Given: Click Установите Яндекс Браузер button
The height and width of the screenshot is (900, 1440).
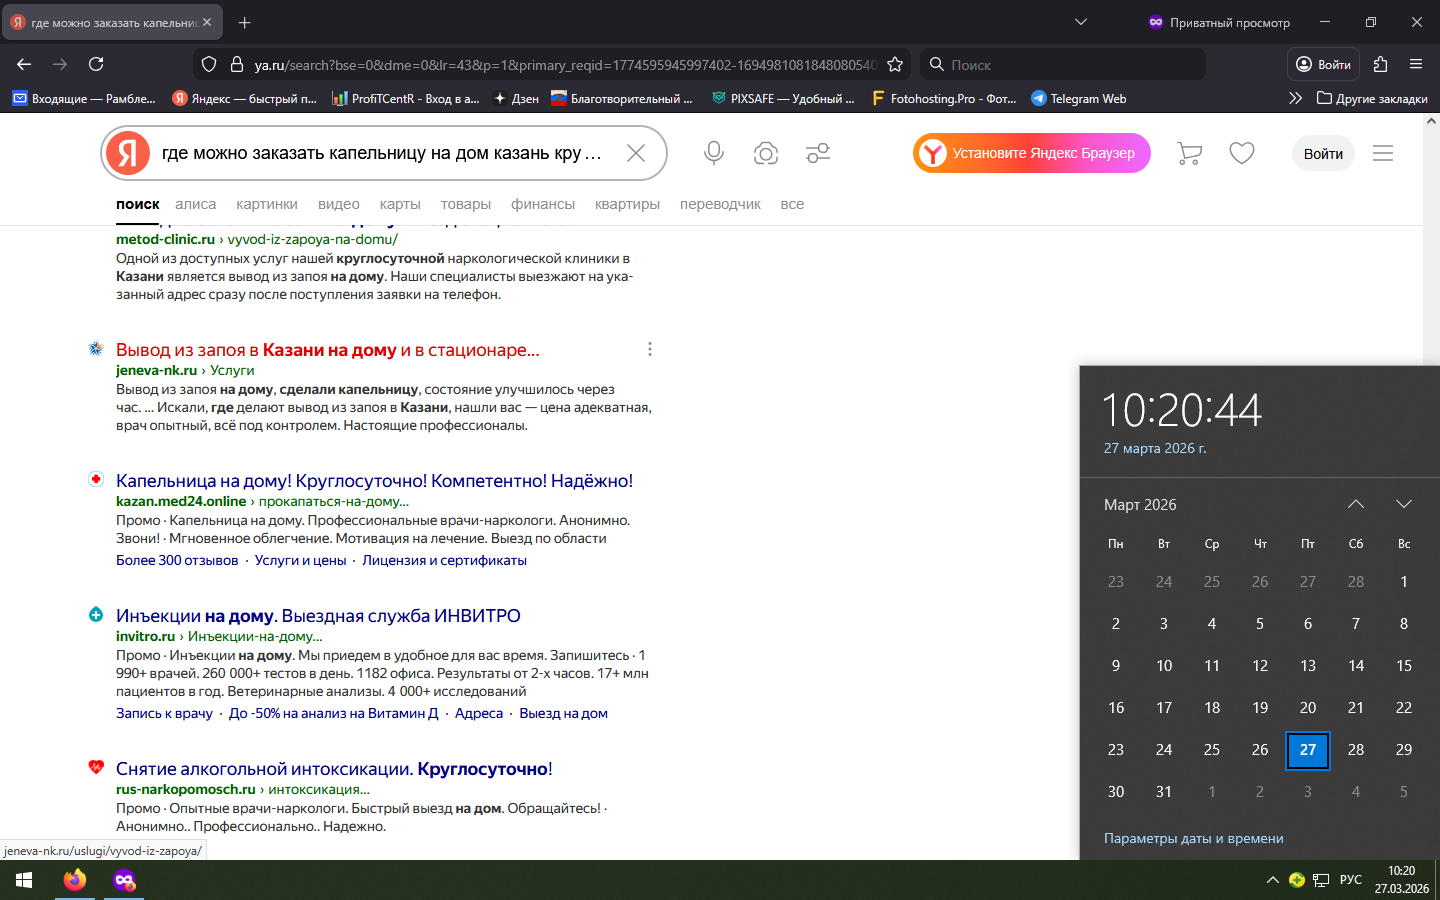Looking at the screenshot, I should [1031, 153].
